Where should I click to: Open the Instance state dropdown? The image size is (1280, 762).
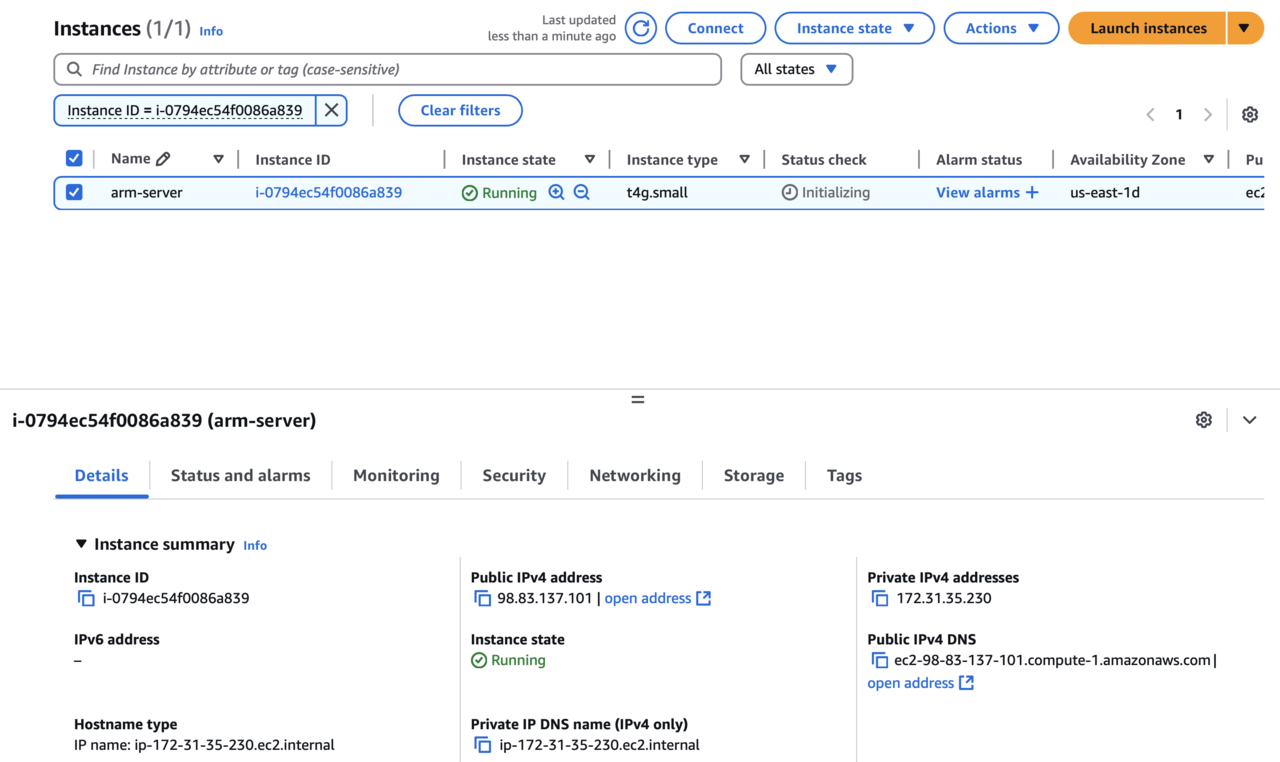pyautogui.click(x=854, y=28)
